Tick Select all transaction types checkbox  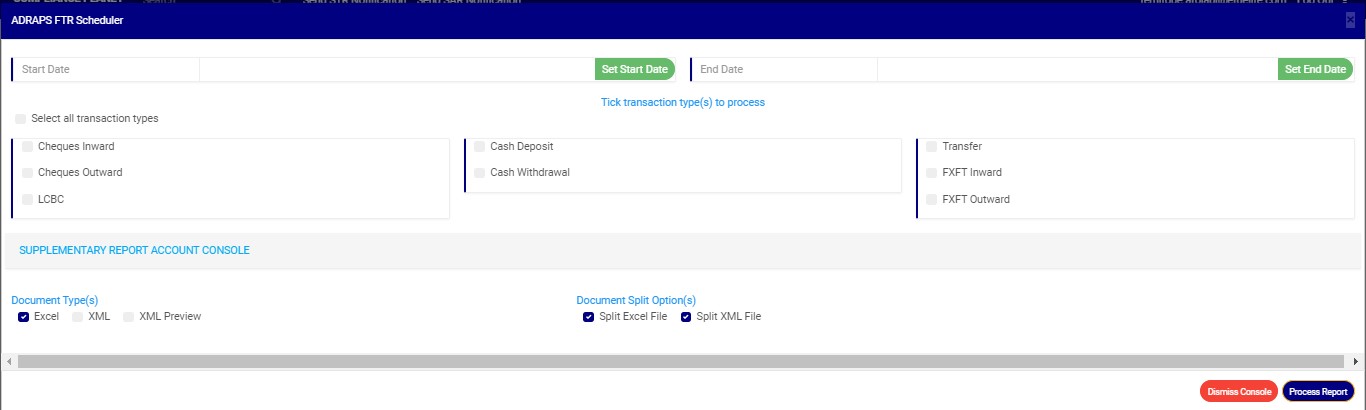tap(21, 119)
